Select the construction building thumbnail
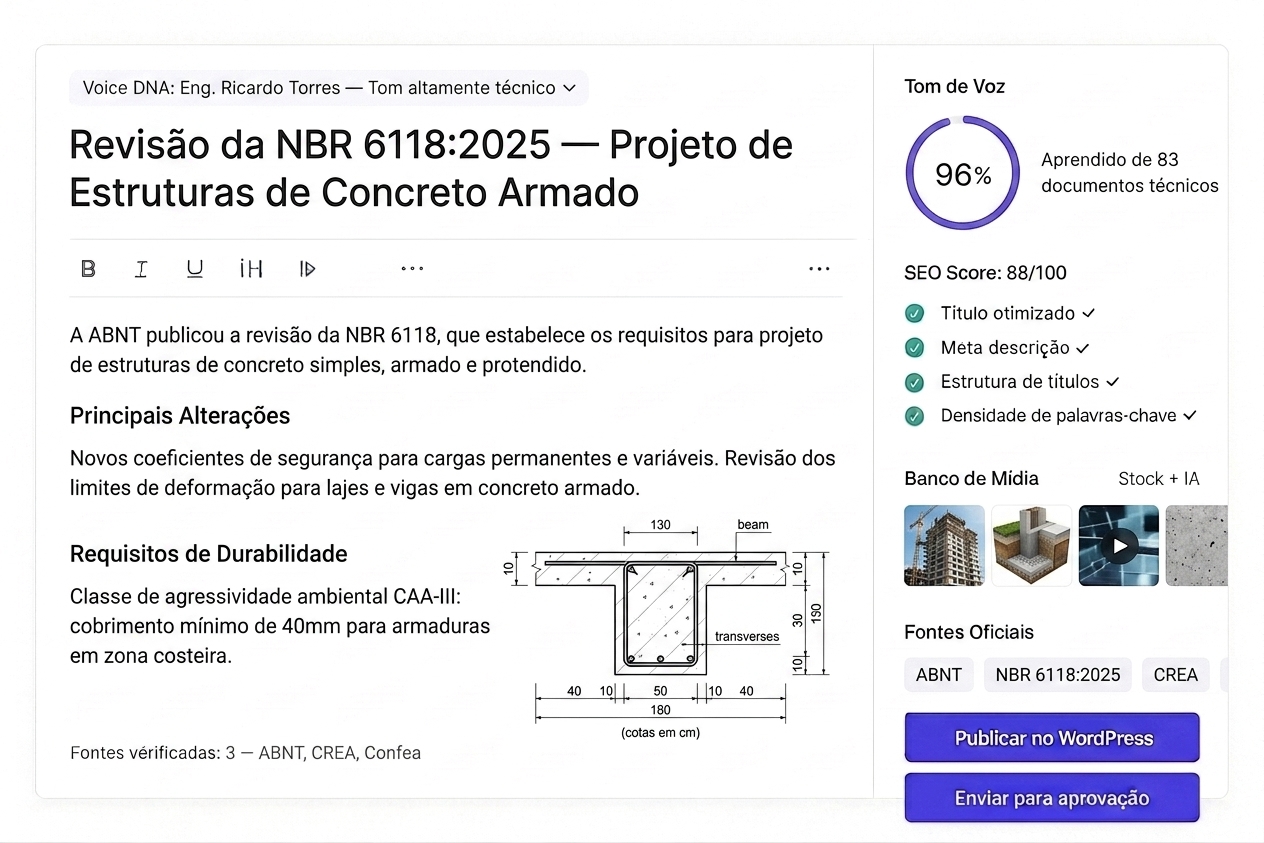Image resolution: width=1264 pixels, height=843 pixels. [x=944, y=545]
